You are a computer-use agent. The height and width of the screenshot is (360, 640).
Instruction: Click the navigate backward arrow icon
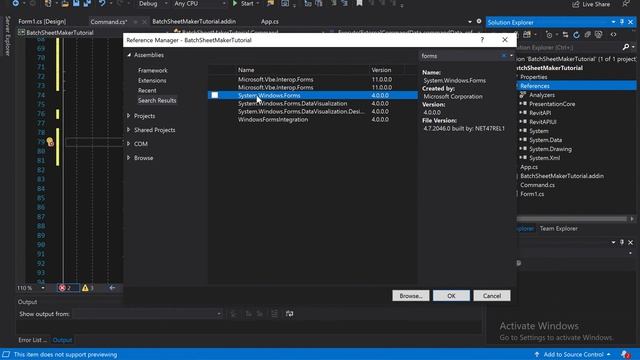[x=112, y=288]
